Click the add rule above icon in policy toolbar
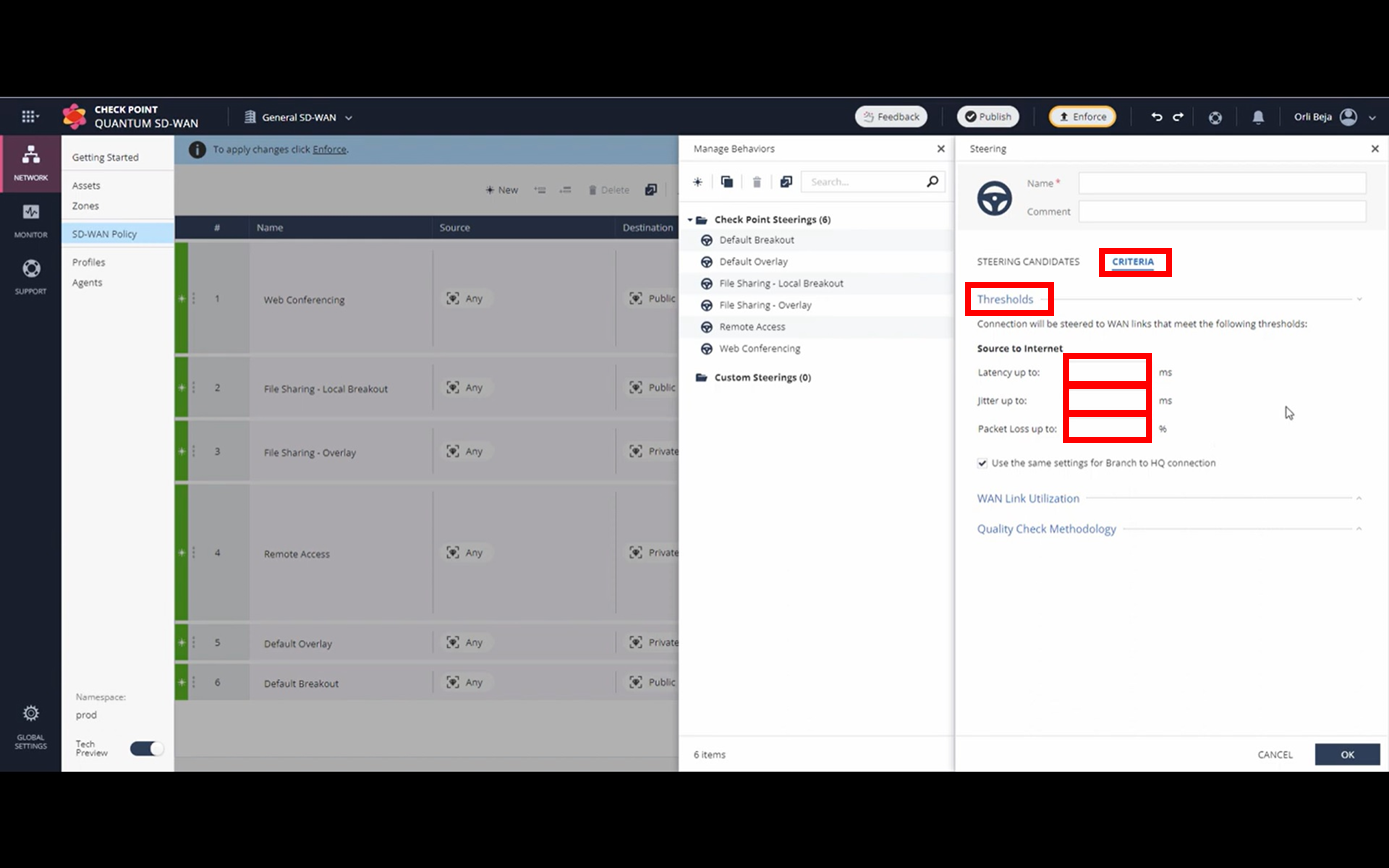 (x=540, y=190)
